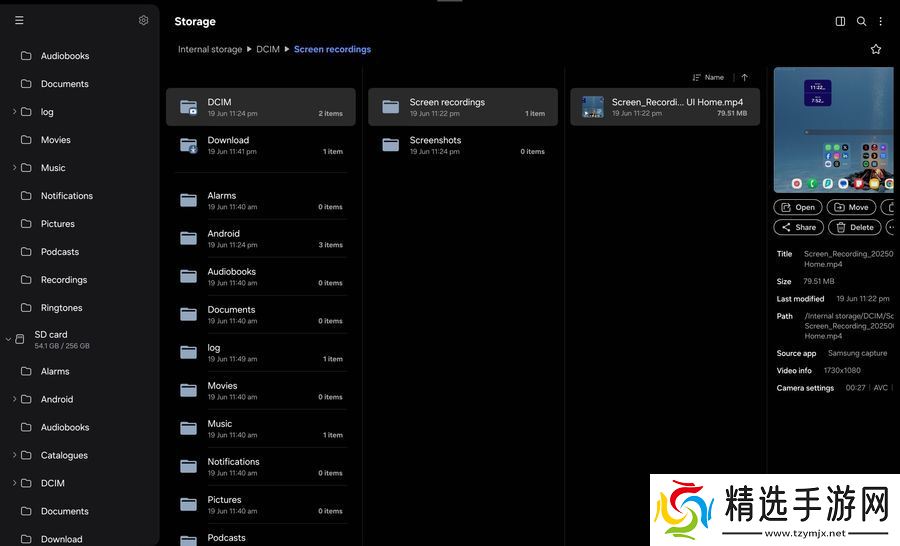This screenshot has width=900, height=546.
Task: Open the three-dot more options menu
Action: click(881, 21)
